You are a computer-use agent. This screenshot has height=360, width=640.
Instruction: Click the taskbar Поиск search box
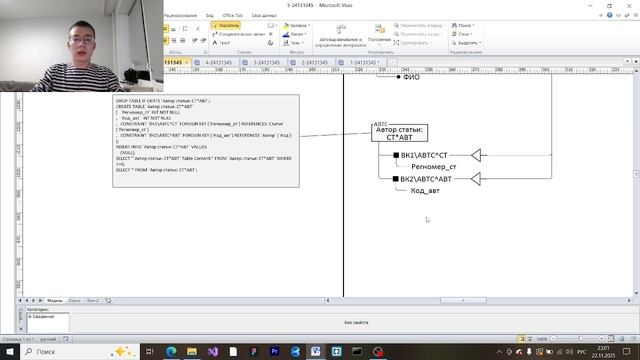80,351
